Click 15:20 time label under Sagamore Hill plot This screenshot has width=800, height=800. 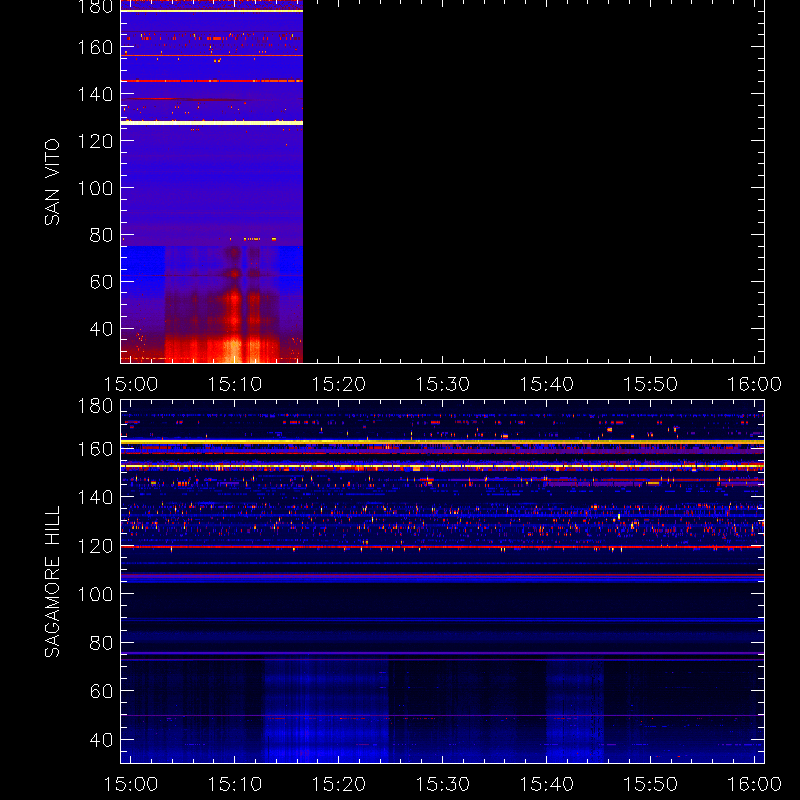339,784
